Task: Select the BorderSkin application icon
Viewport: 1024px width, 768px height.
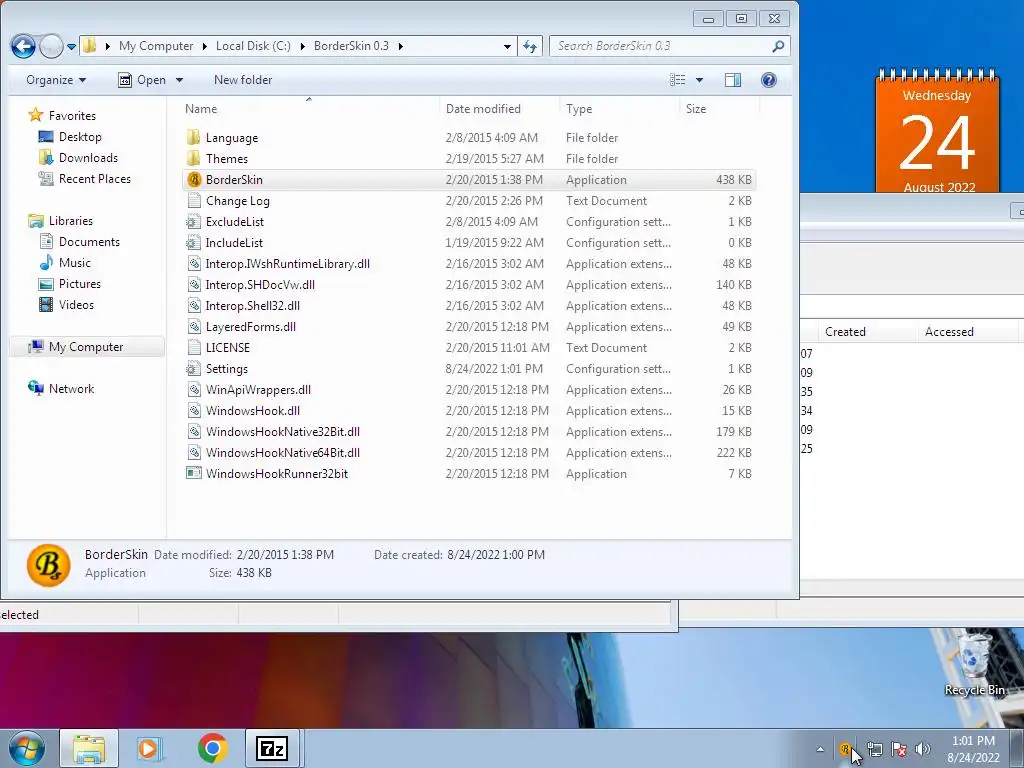Action: pos(193,180)
